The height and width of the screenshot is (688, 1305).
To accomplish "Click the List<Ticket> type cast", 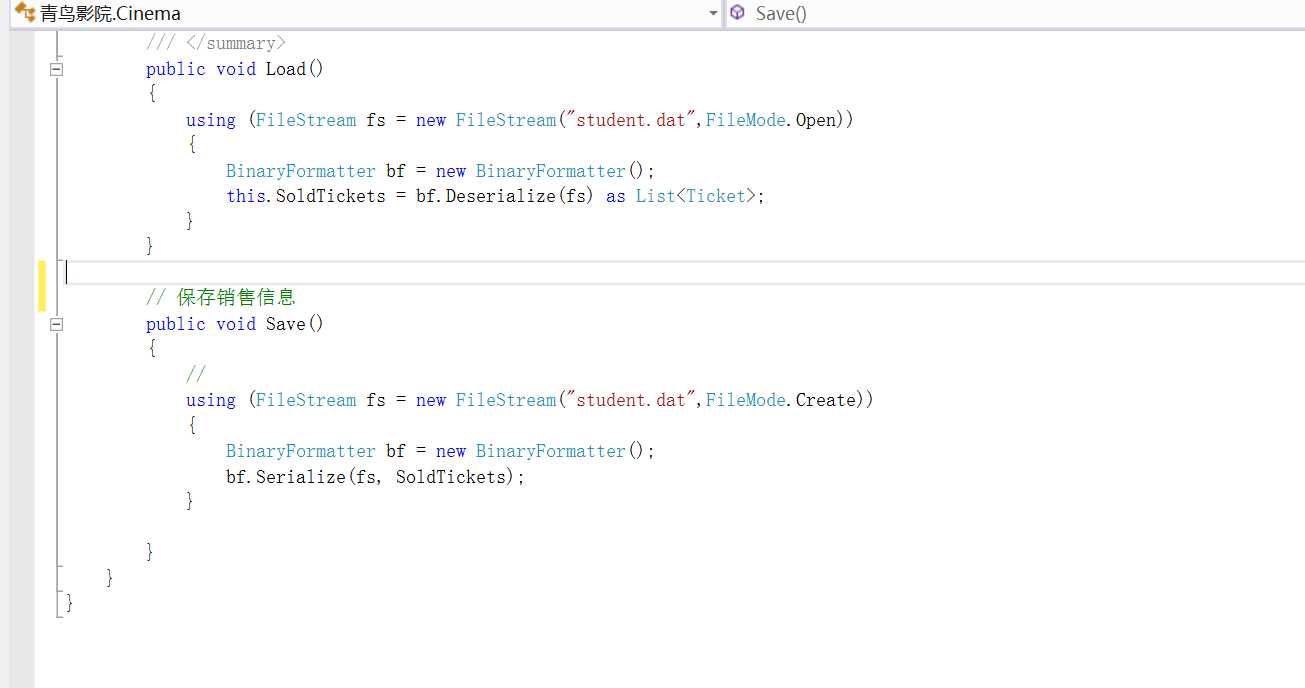I will 696,196.
